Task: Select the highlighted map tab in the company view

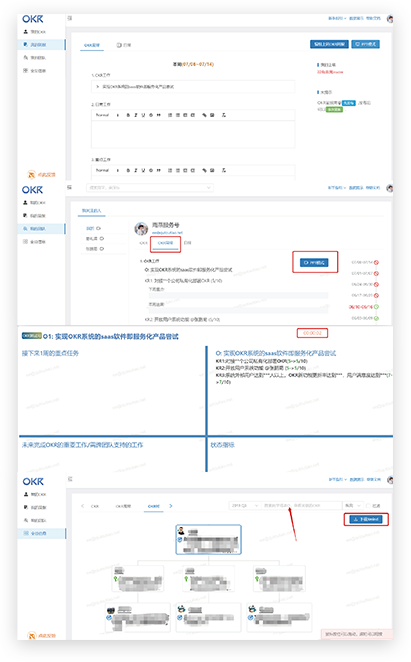Action: coord(154,506)
